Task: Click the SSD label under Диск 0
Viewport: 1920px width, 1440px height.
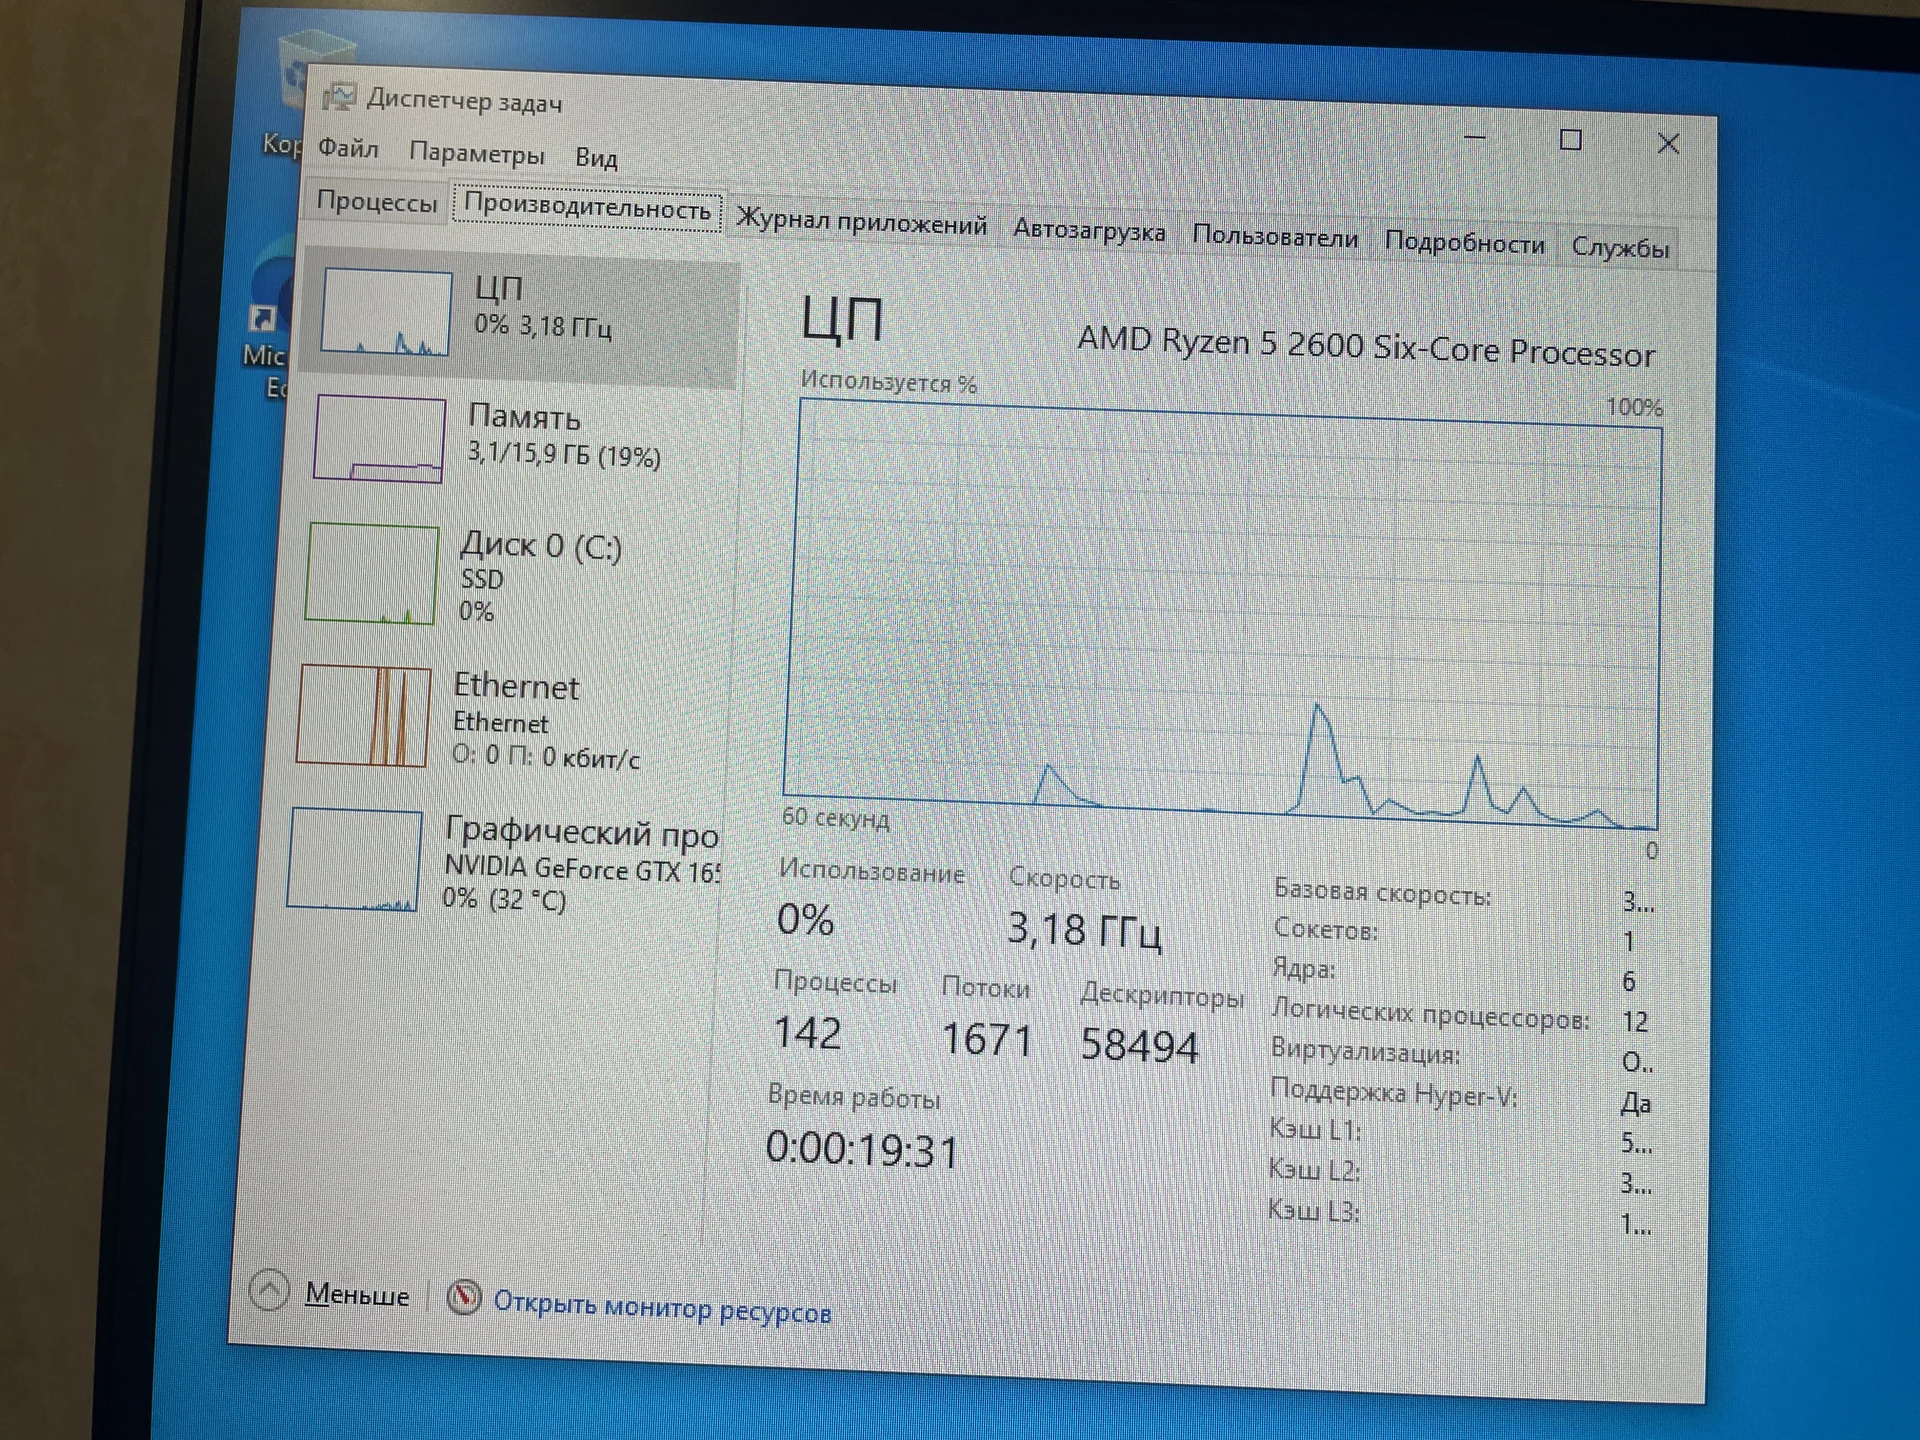Action: click(482, 579)
